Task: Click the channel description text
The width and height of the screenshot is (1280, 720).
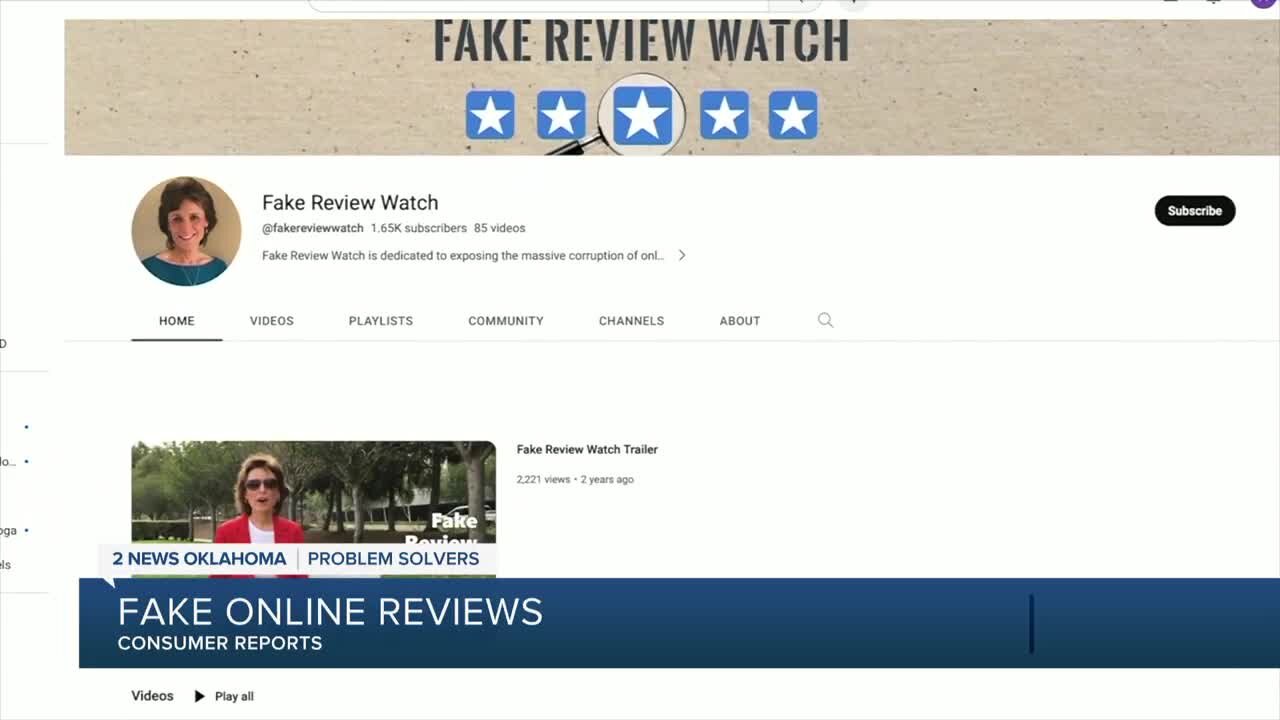Action: coord(463,255)
